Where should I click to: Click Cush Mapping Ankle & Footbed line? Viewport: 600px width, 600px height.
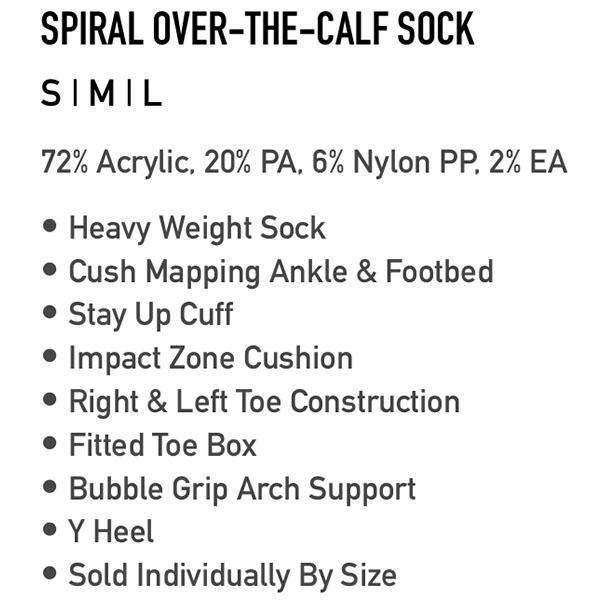coord(280,271)
